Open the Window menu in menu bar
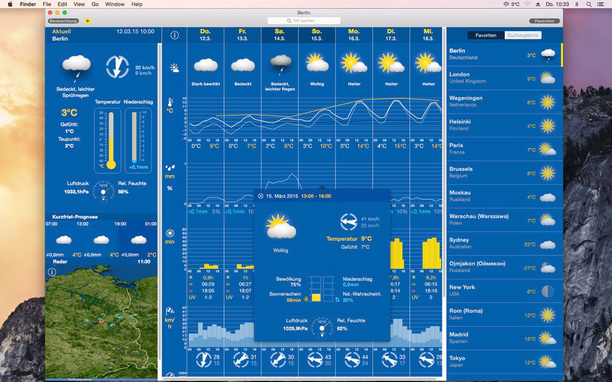Screen dimensions: 612x382 (115, 4)
